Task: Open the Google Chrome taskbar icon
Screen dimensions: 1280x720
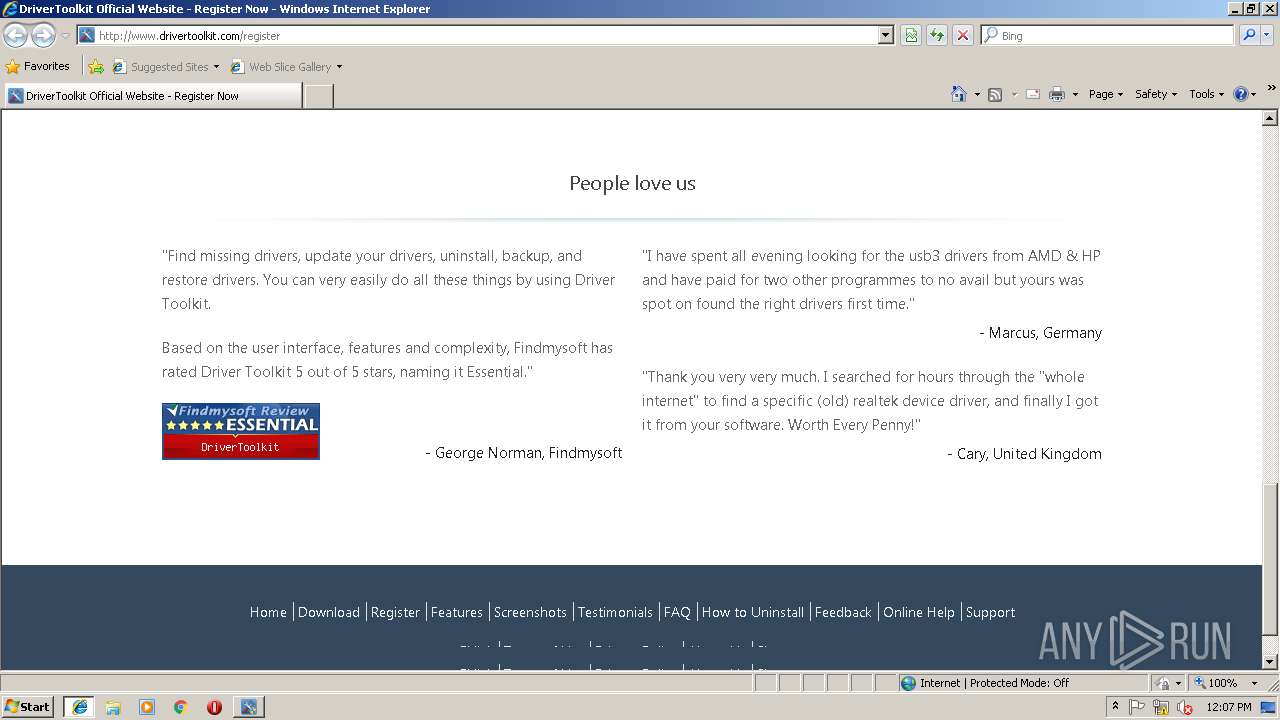Action: pos(181,707)
